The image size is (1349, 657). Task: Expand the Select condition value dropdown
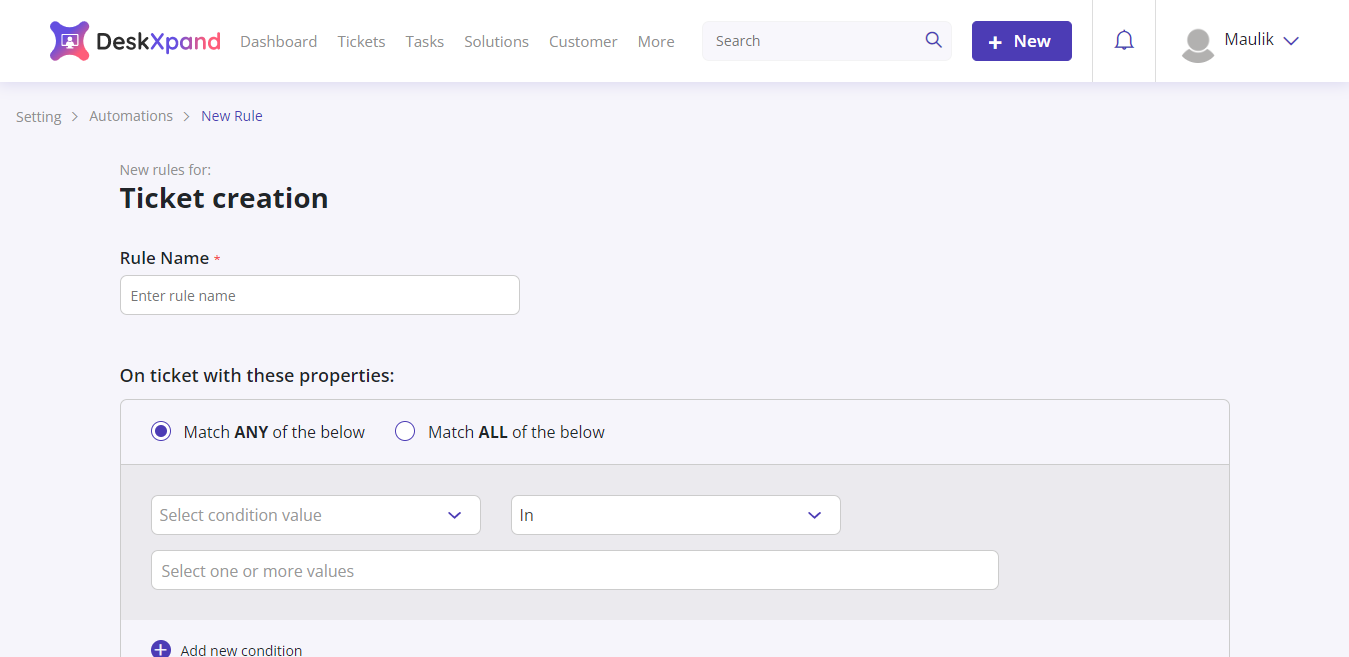[x=315, y=514]
